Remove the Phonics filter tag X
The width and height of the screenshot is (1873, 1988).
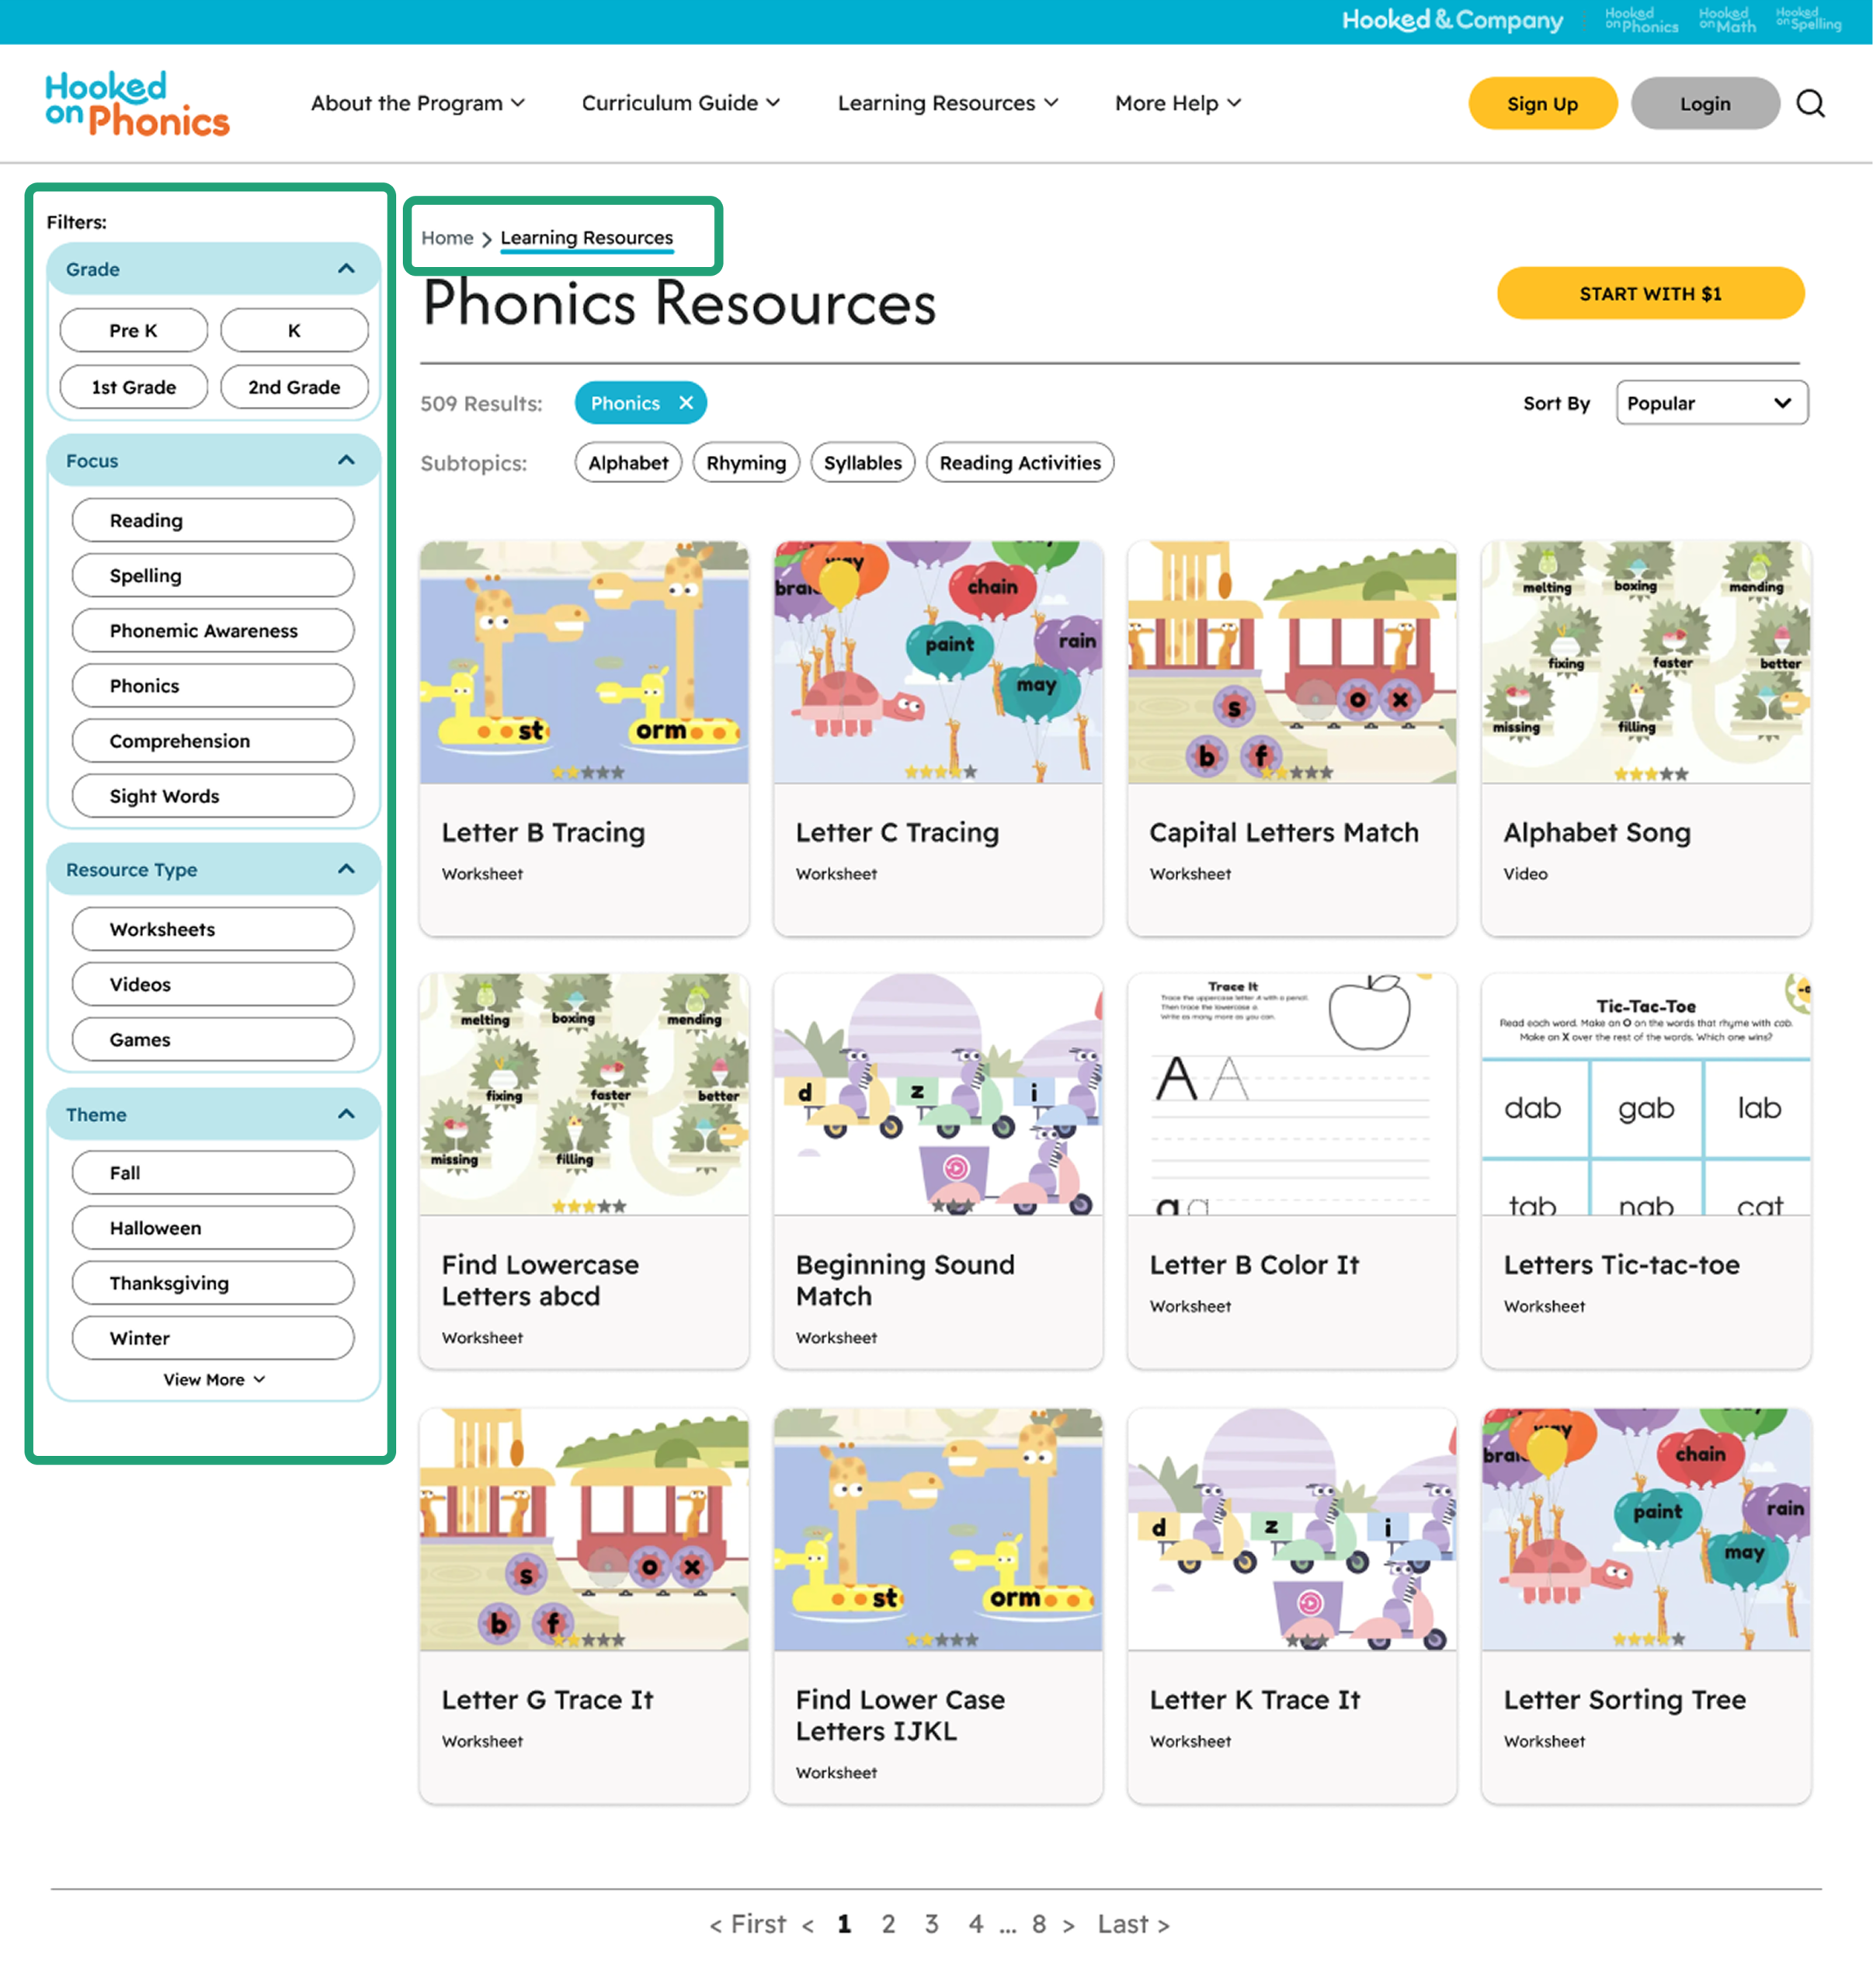(x=686, y=403)
